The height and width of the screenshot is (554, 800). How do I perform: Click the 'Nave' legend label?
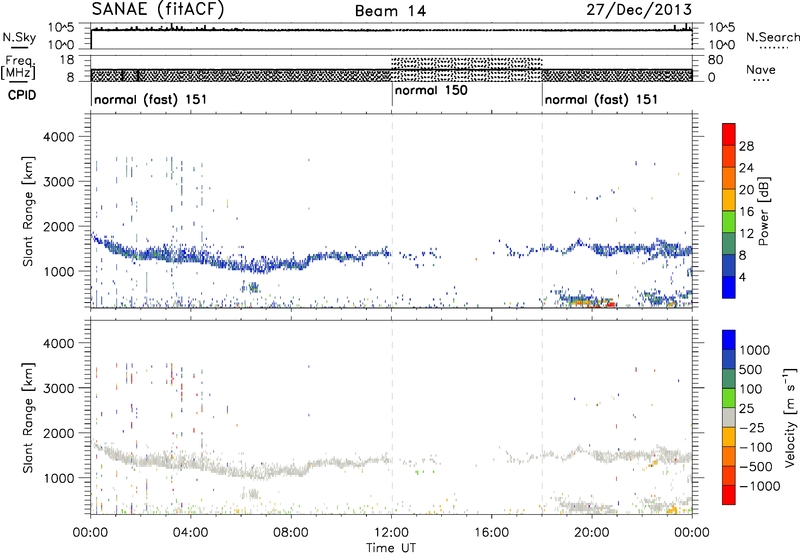pyautogui.click(x=761, y=69)
